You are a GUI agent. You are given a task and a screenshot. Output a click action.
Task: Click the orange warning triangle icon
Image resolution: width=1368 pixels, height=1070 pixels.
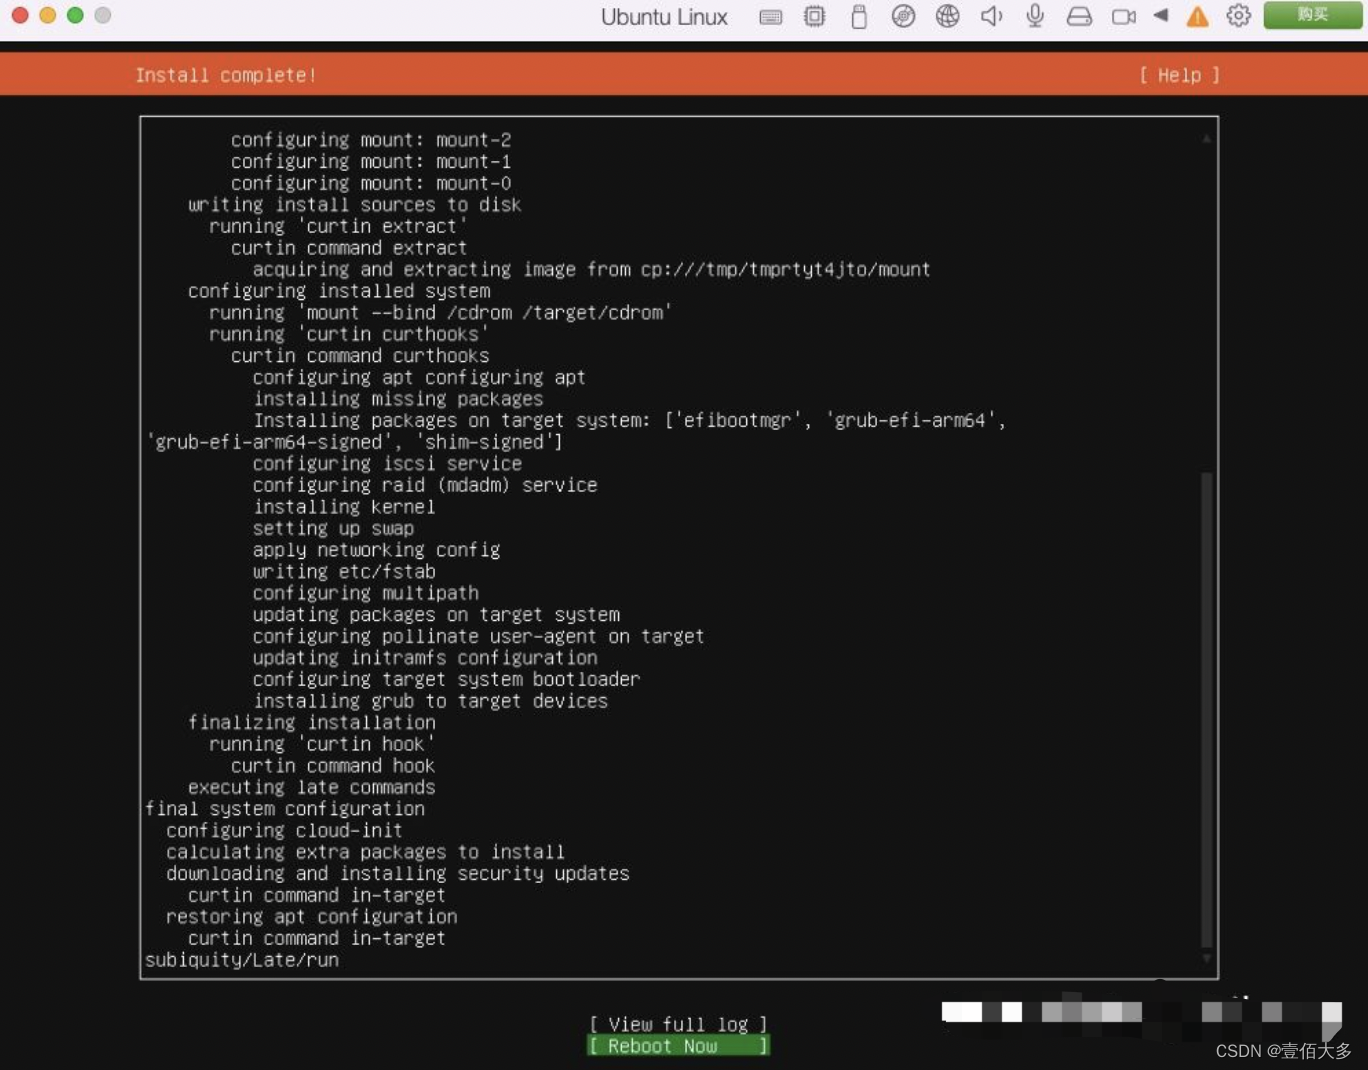(1197, 16)
